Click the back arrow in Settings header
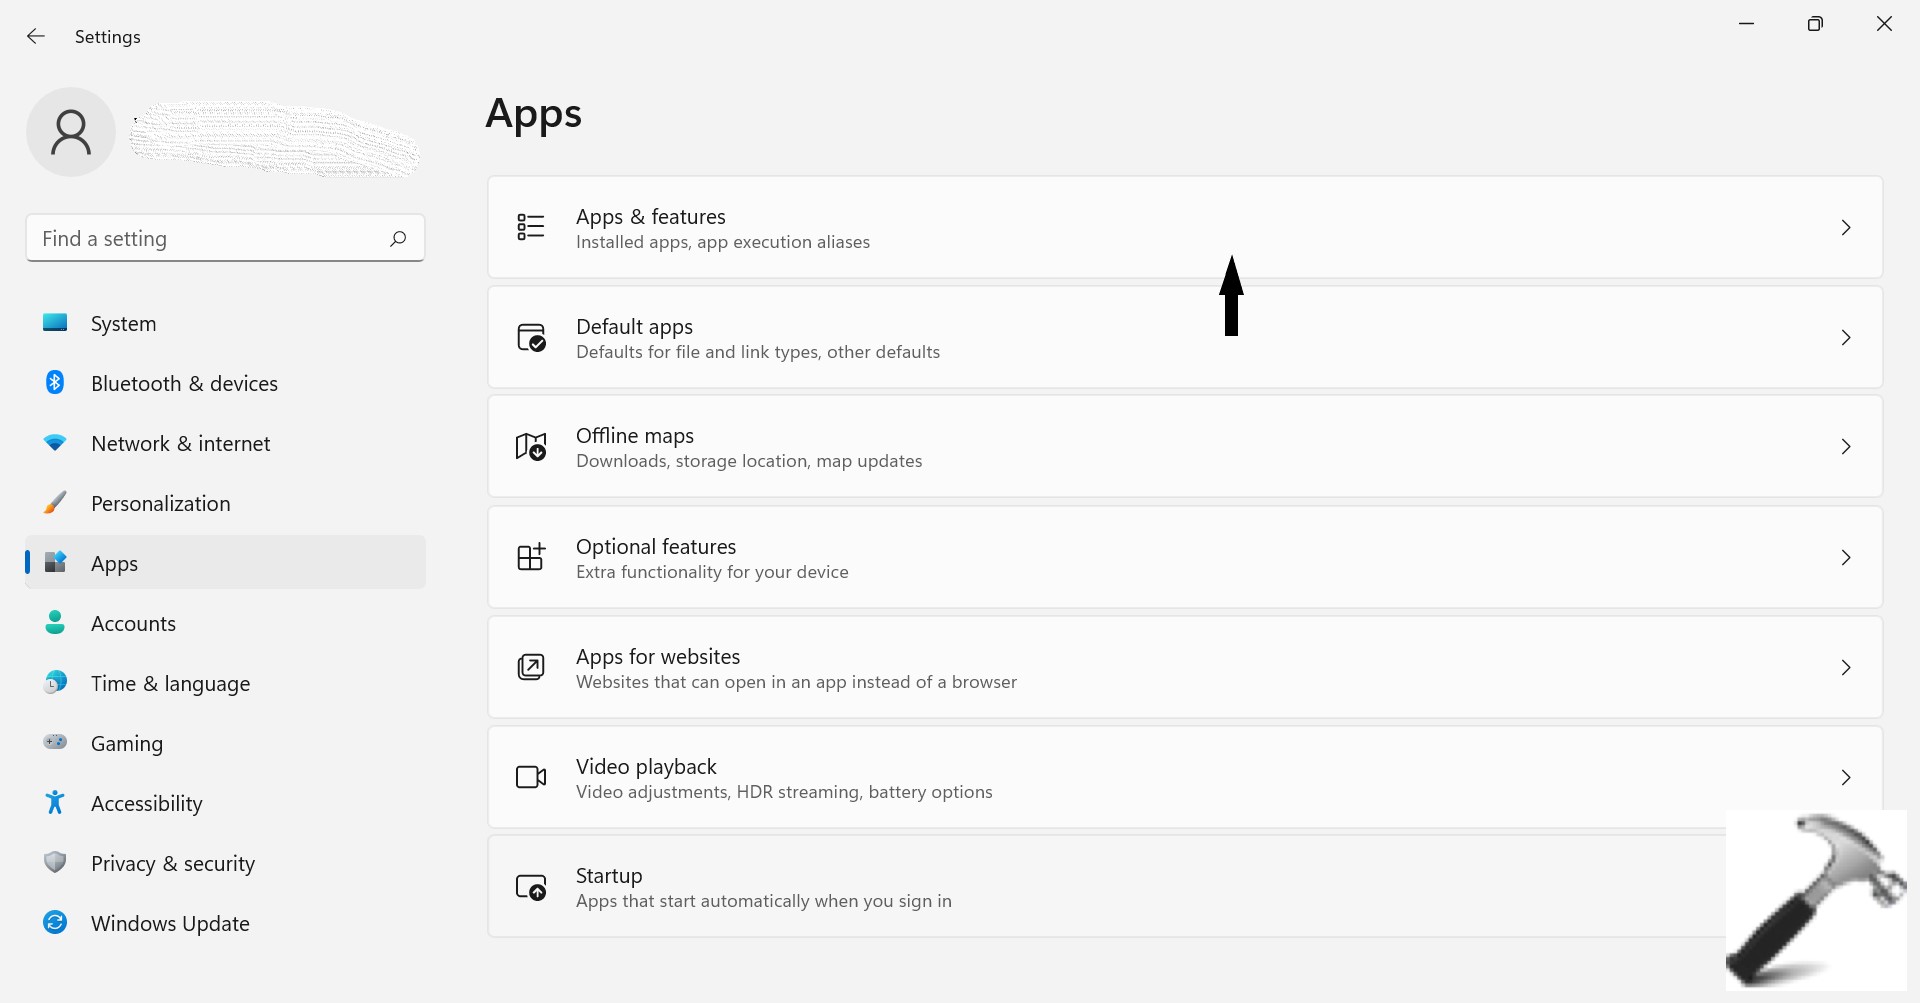Screen dimensions: 1920x1003 [x=36, y=36]
